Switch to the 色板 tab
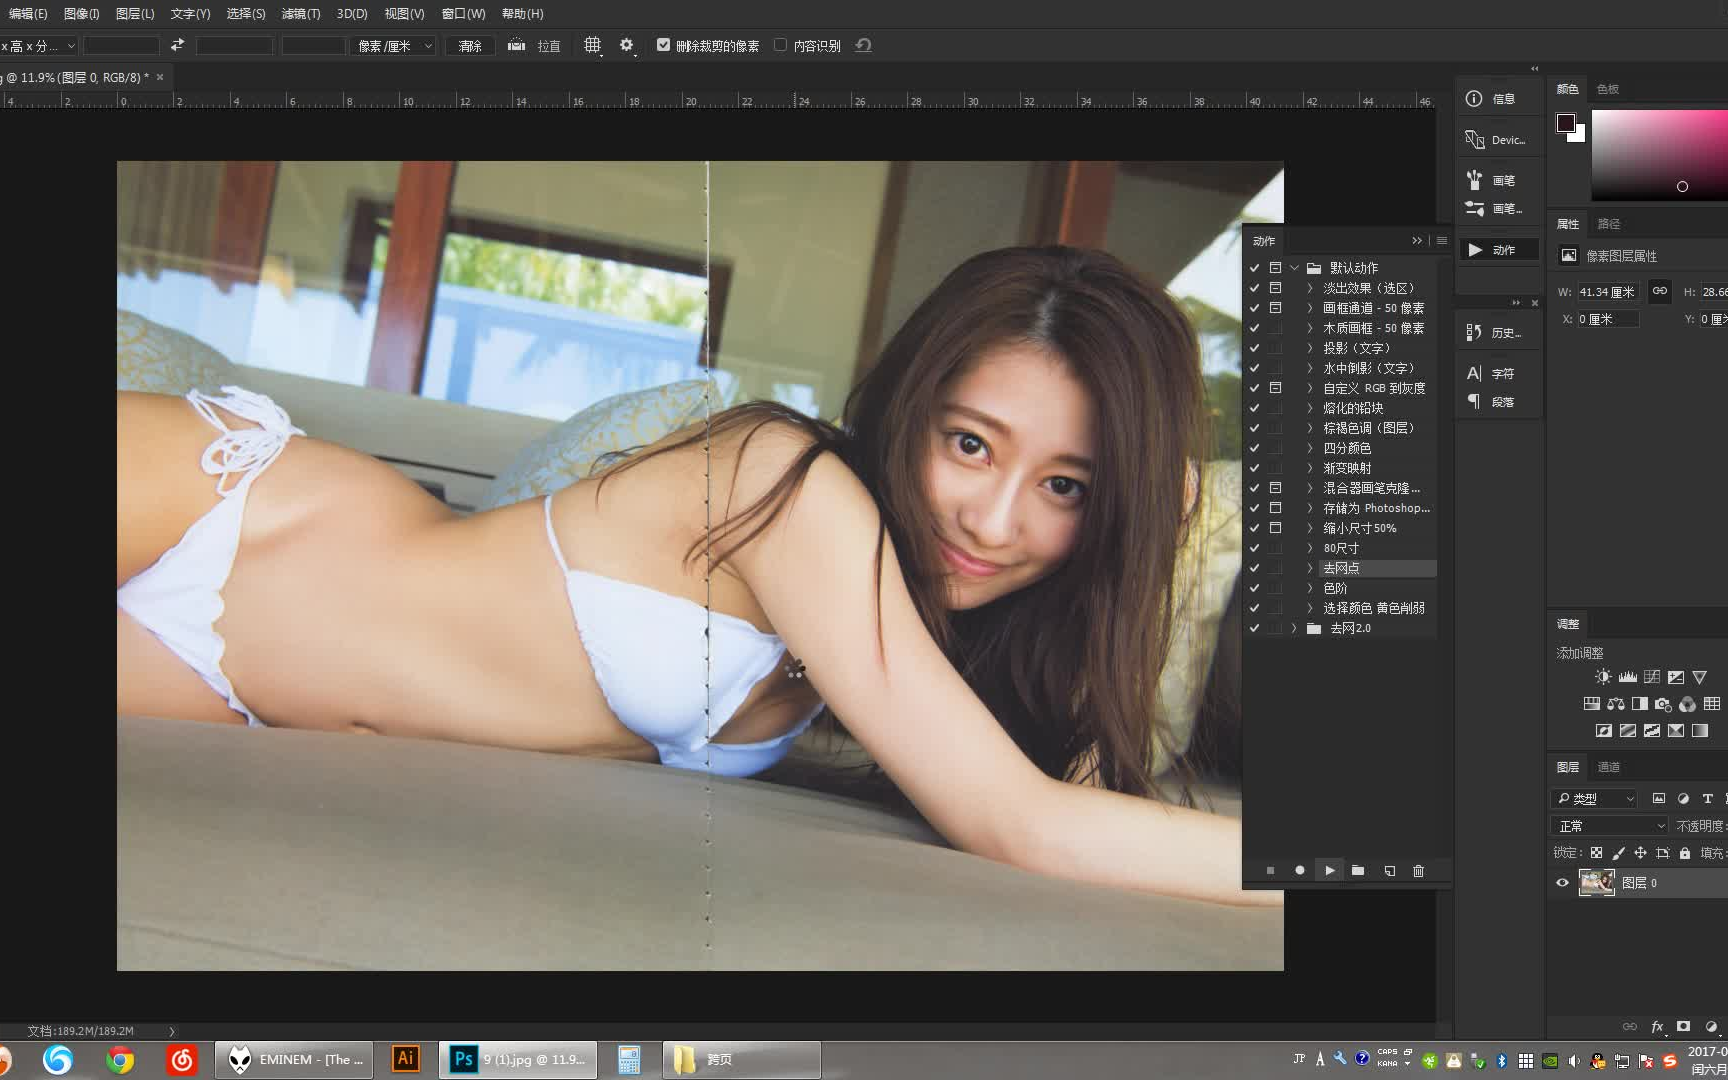The width and height of the screenshot is (1728, 1080). [x=1608, y=89]
